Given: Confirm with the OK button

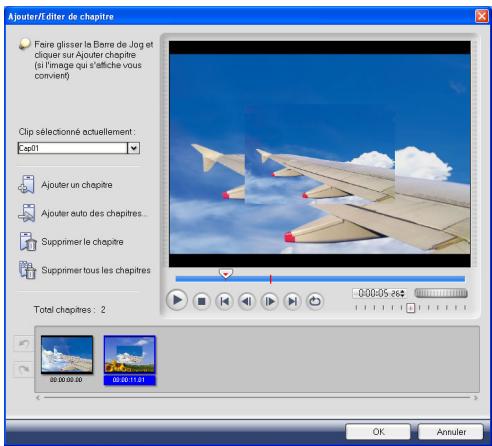Looking at the screenshot, I should click(x=378, y=432).
